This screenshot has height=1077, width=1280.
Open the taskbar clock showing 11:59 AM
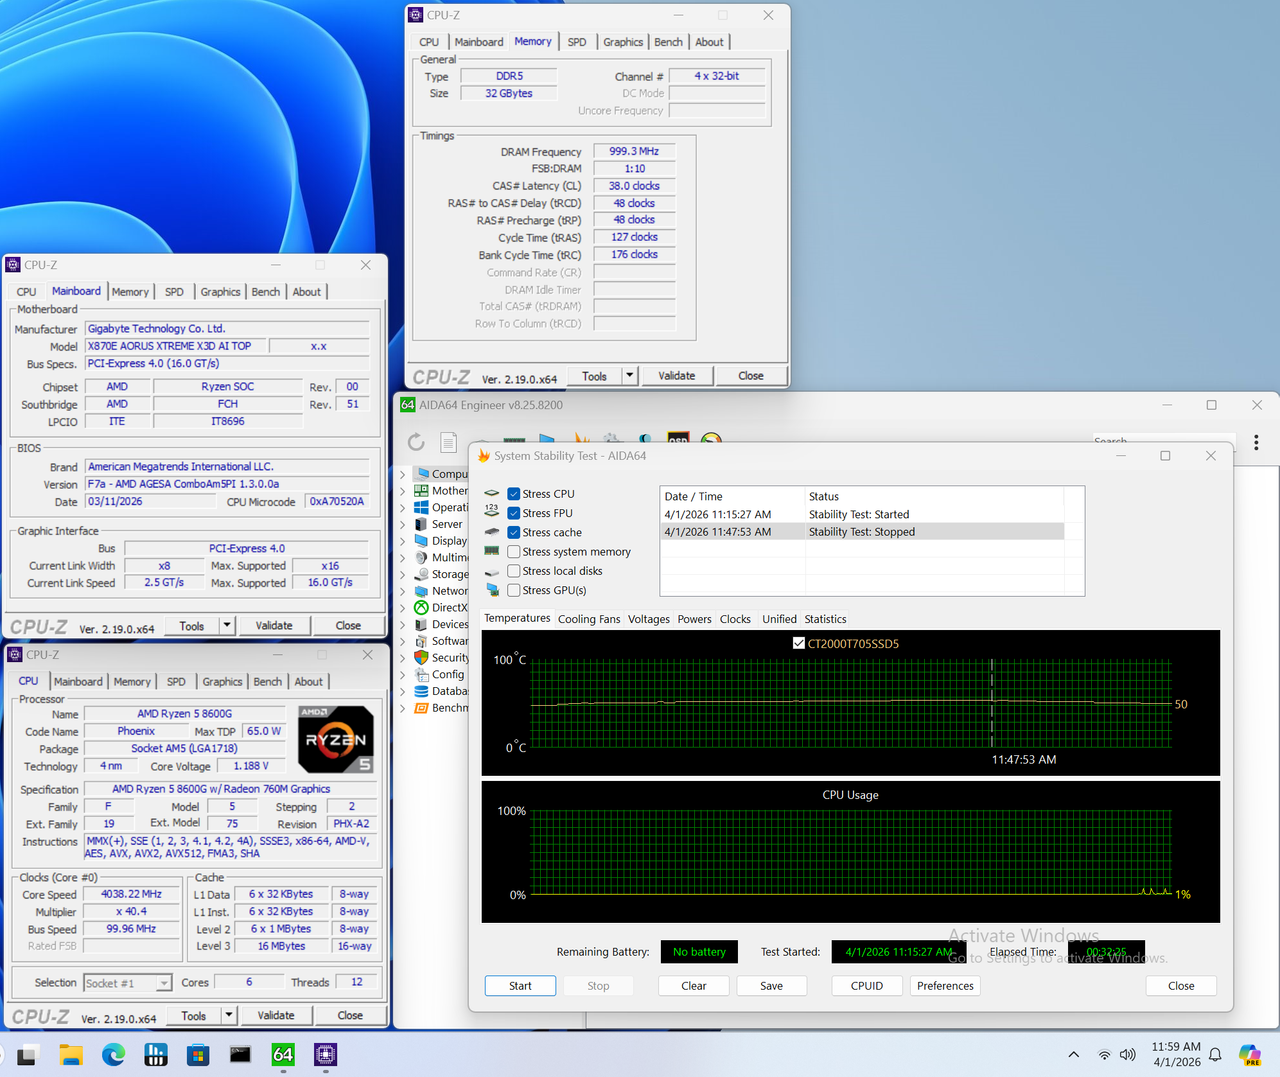(1176, 1055)
